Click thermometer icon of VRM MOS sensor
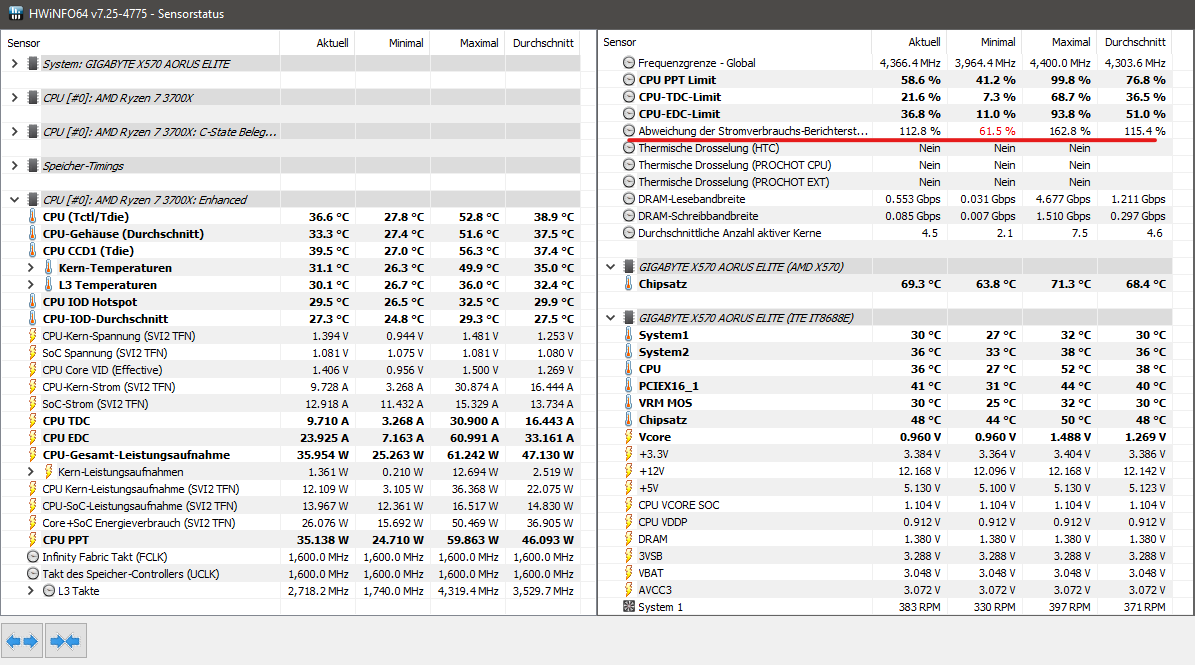This screenshot has width=1195, height=665. tap(629, 403)
